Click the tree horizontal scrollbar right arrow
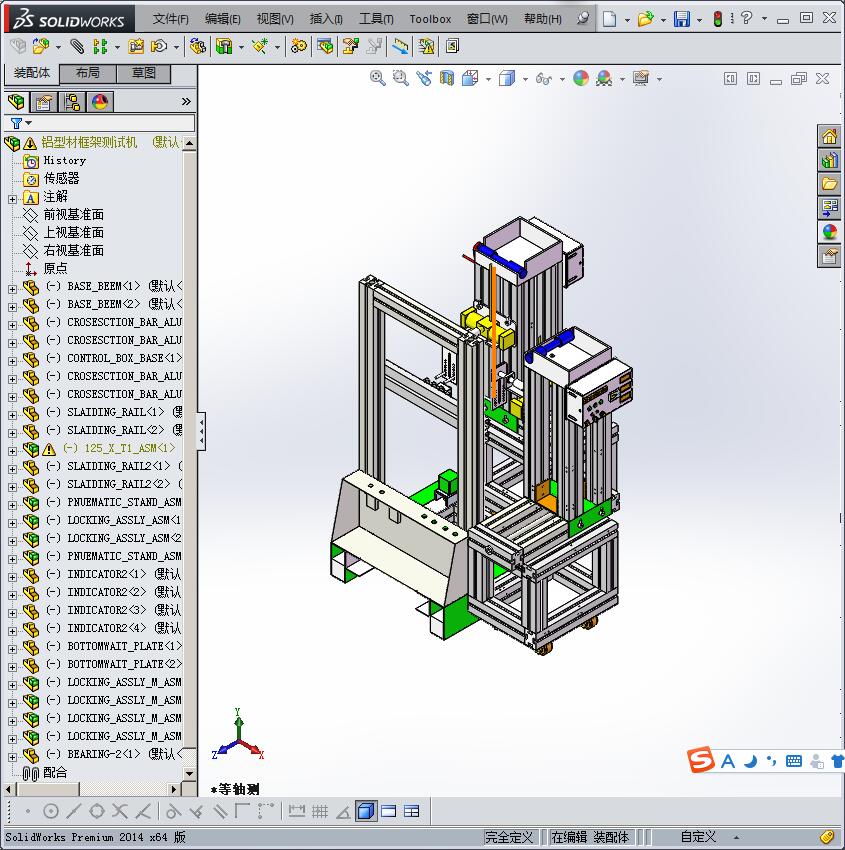Screen dimensions: 845x850 tap(174, 789)
